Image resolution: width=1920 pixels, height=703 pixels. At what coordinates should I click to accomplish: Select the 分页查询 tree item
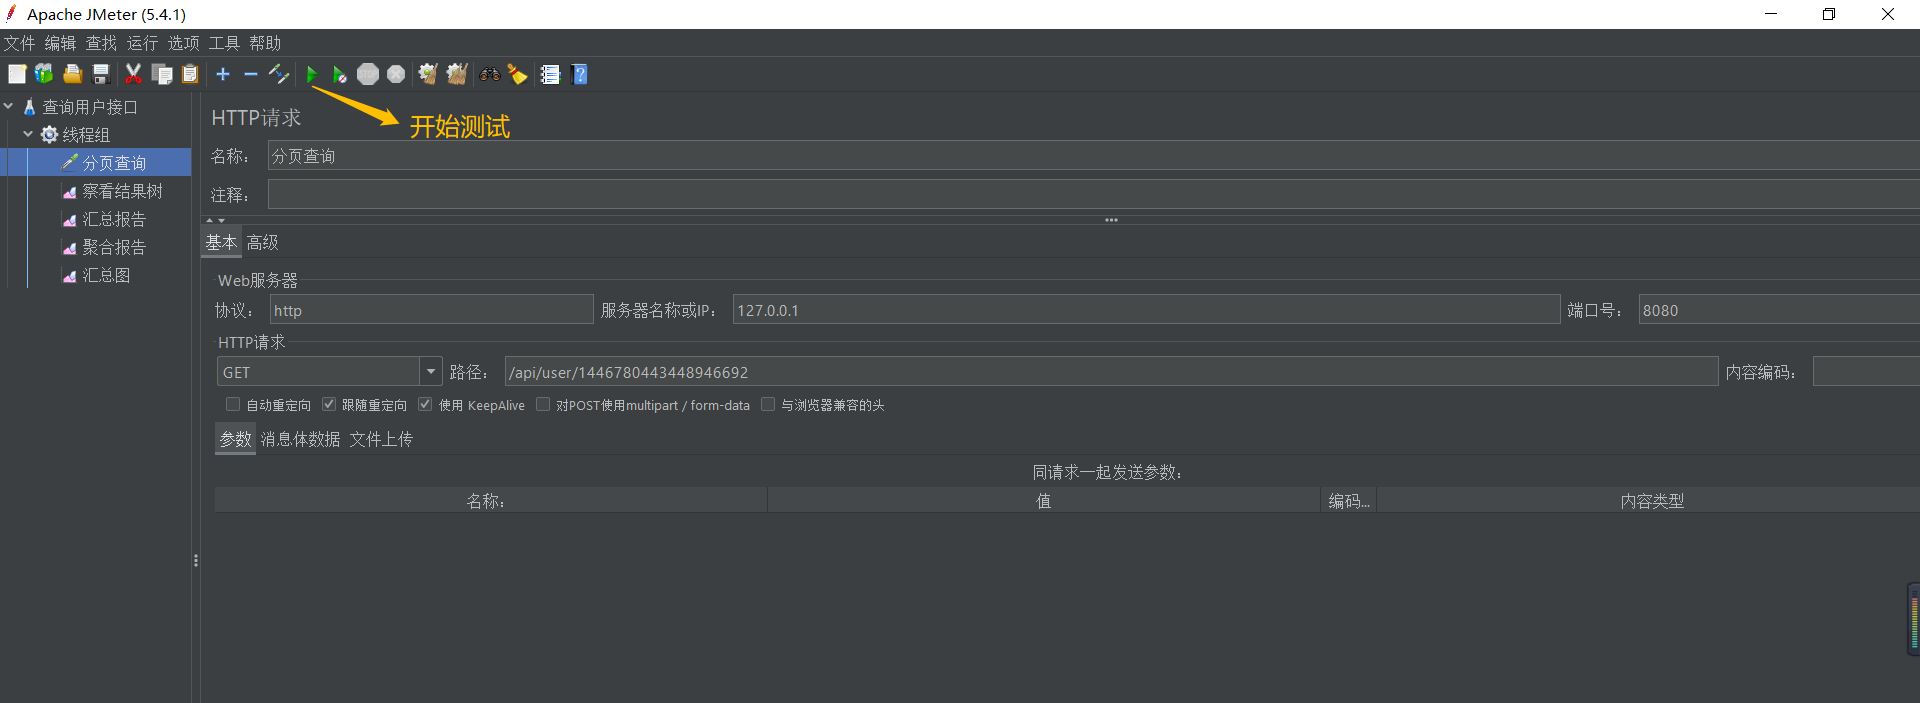(114, 162)
